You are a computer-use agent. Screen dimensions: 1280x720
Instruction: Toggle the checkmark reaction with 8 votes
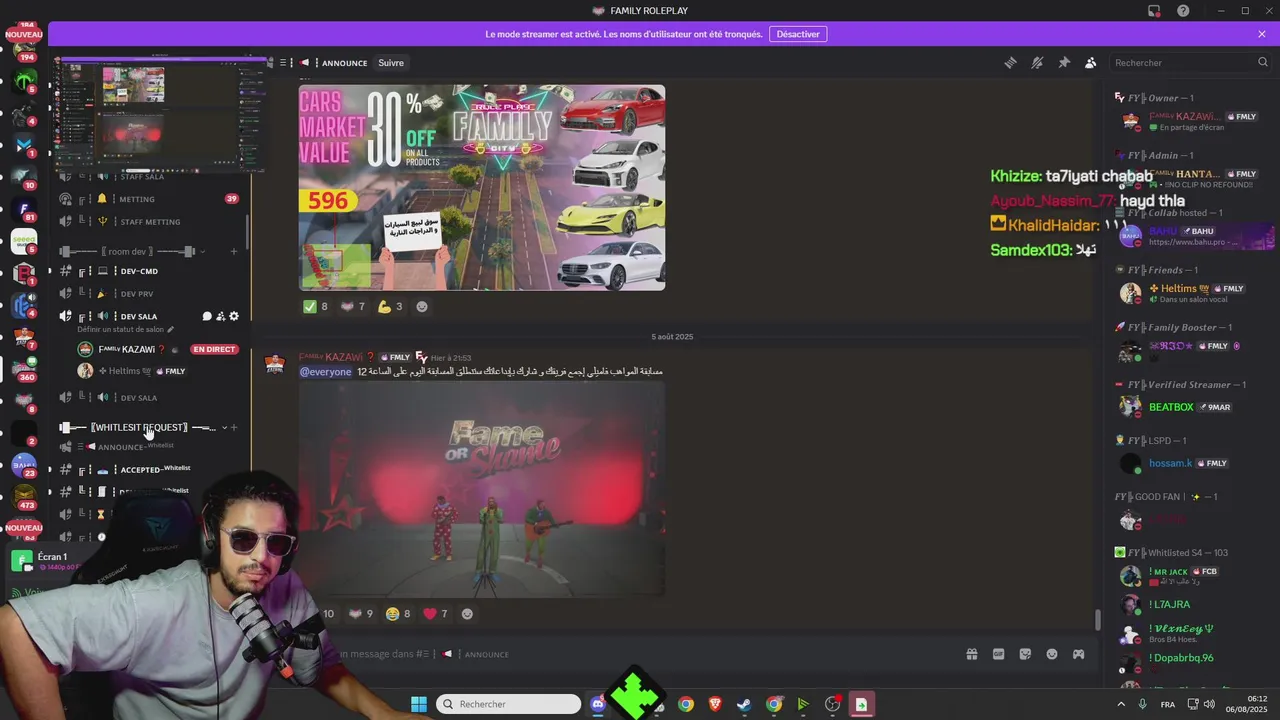(316, 307)
